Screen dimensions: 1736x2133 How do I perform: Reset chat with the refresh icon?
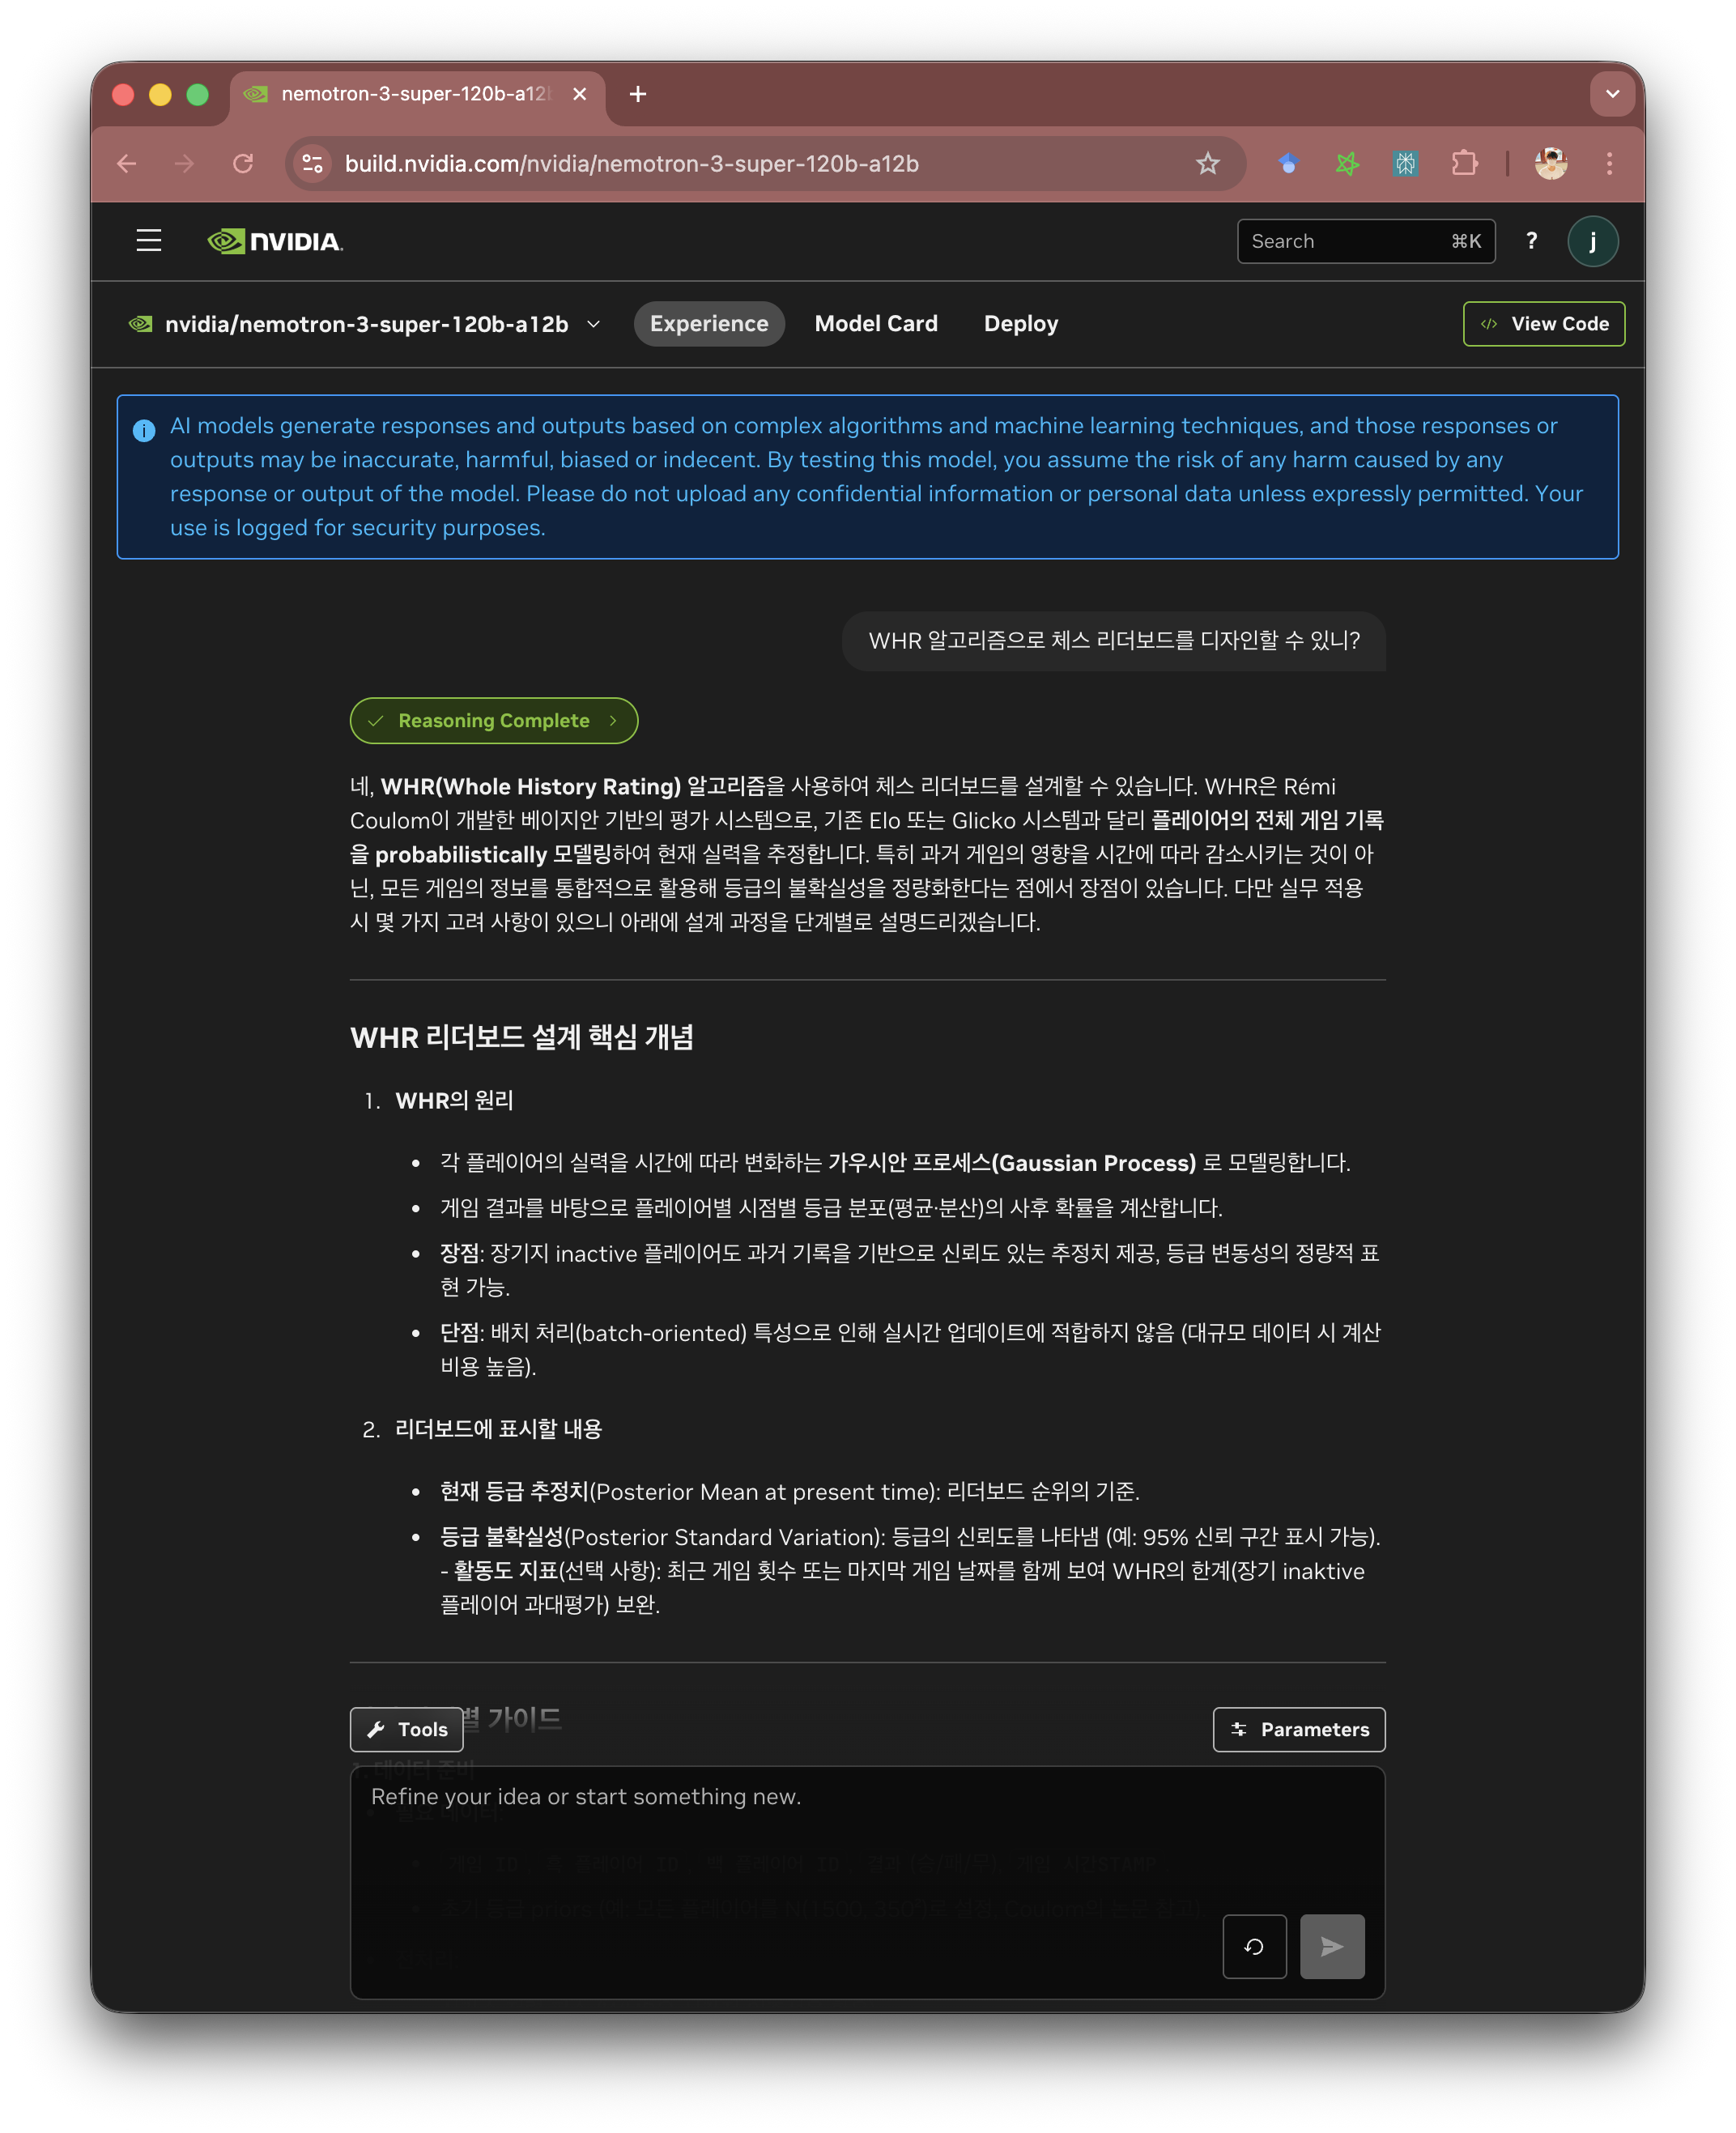[x=1254, y=1946]
